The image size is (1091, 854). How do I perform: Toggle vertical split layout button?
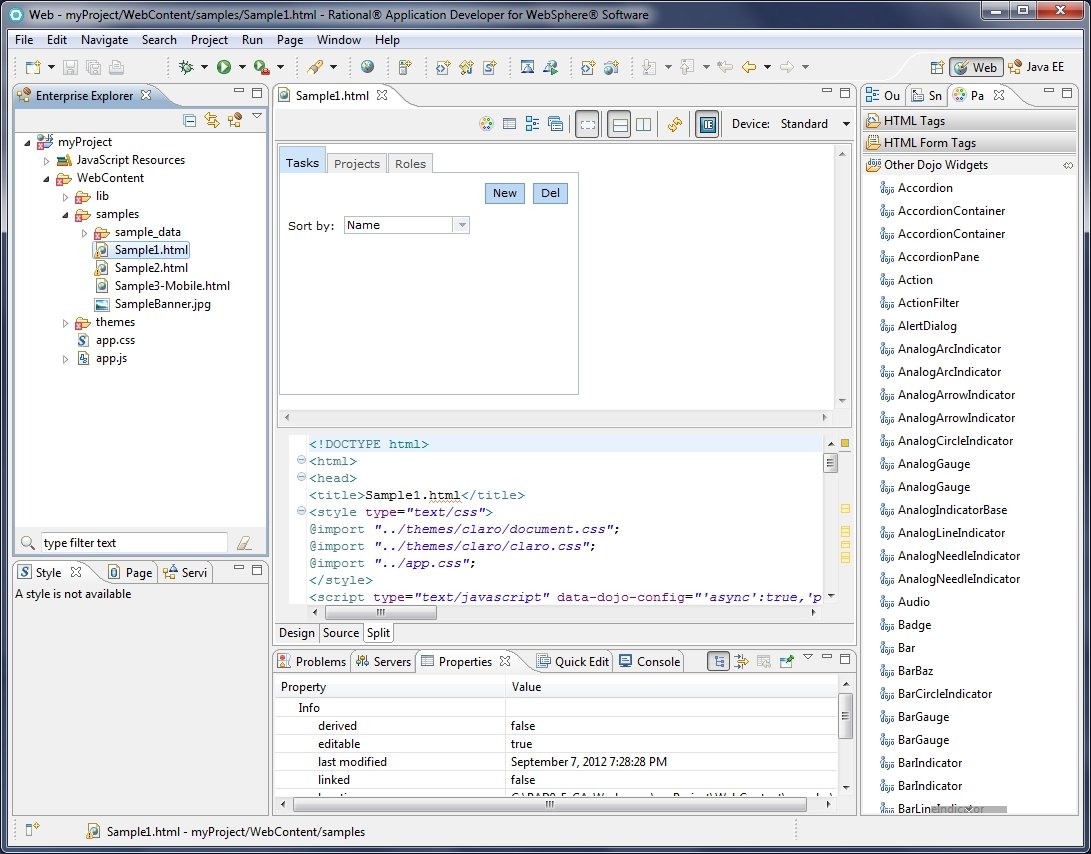pyautogui.click(x=644, y=125)
